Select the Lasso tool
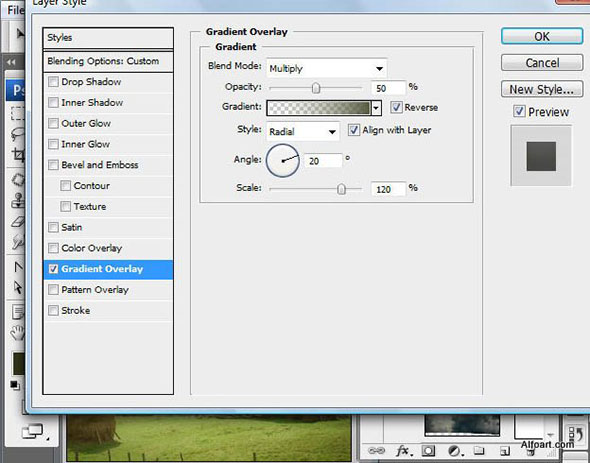Screen dimensions: 590x463 pos(18,134)
